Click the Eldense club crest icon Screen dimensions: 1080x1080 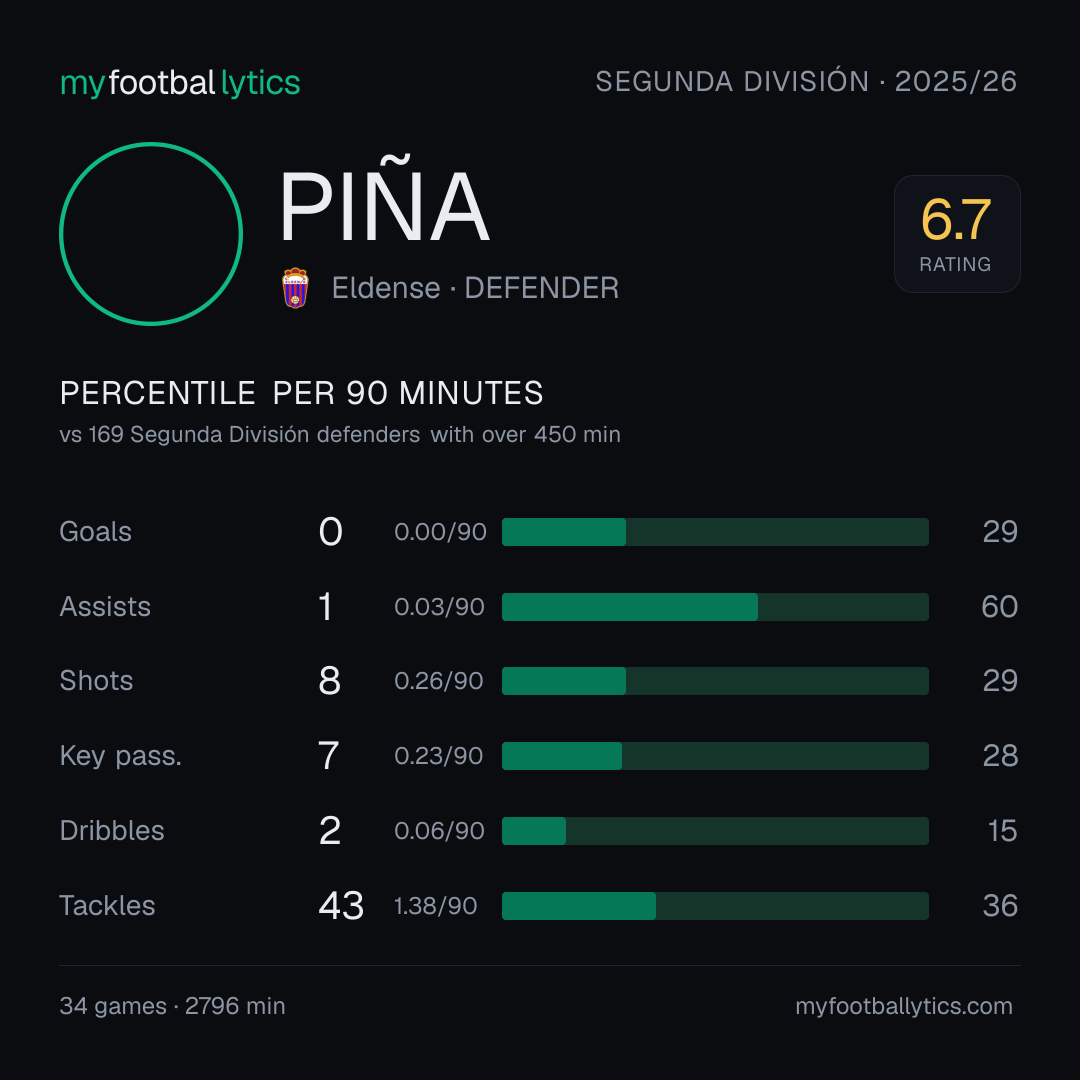pyautogui.click(x=295, y=288)
